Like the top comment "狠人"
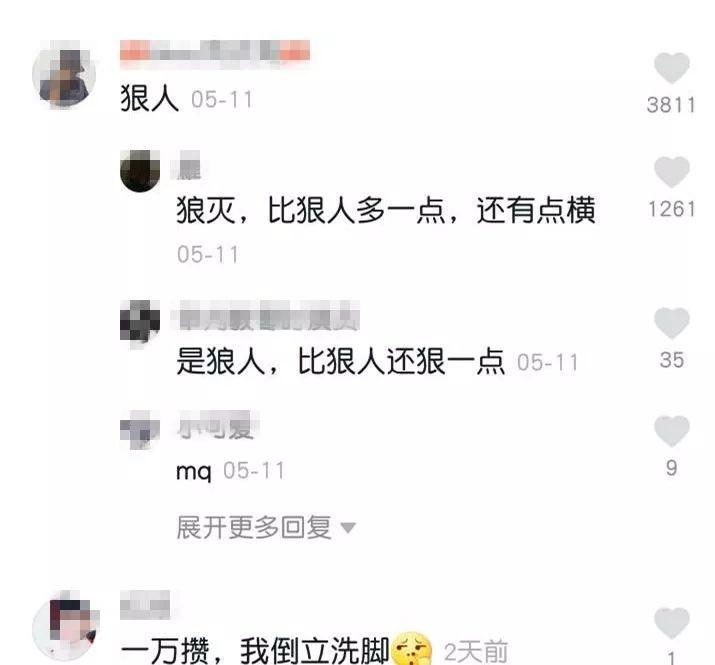This screenshot has width=715, height=665. coord(672,68)
